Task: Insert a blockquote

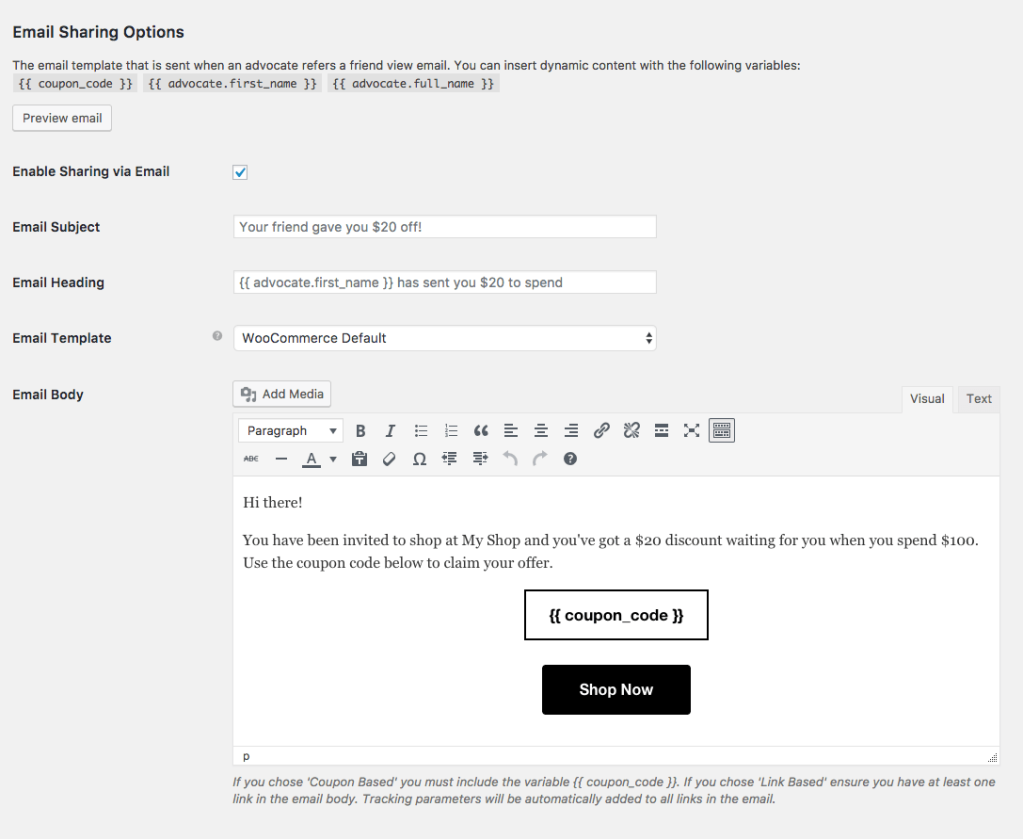Action: [x=481, y=431]
